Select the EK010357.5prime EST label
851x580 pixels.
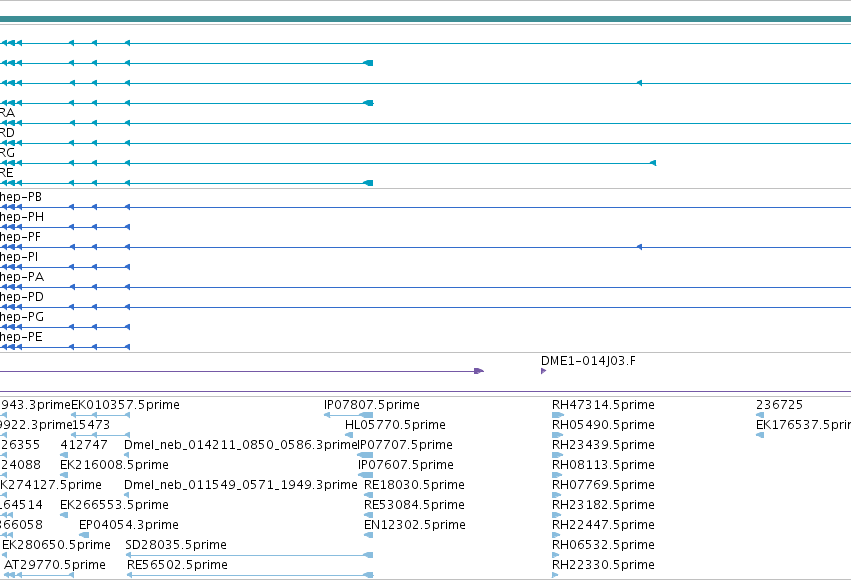click(125, 405)
